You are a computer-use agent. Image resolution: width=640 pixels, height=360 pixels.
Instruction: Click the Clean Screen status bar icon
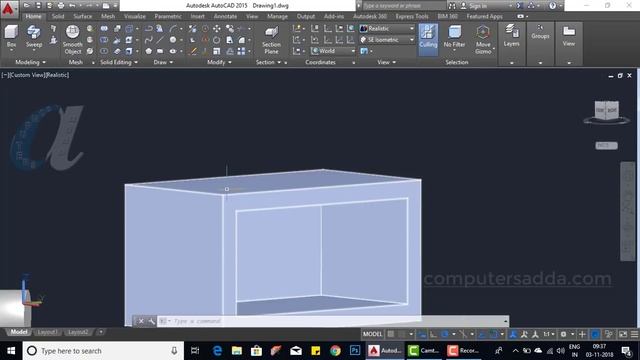tap(623, 334)
